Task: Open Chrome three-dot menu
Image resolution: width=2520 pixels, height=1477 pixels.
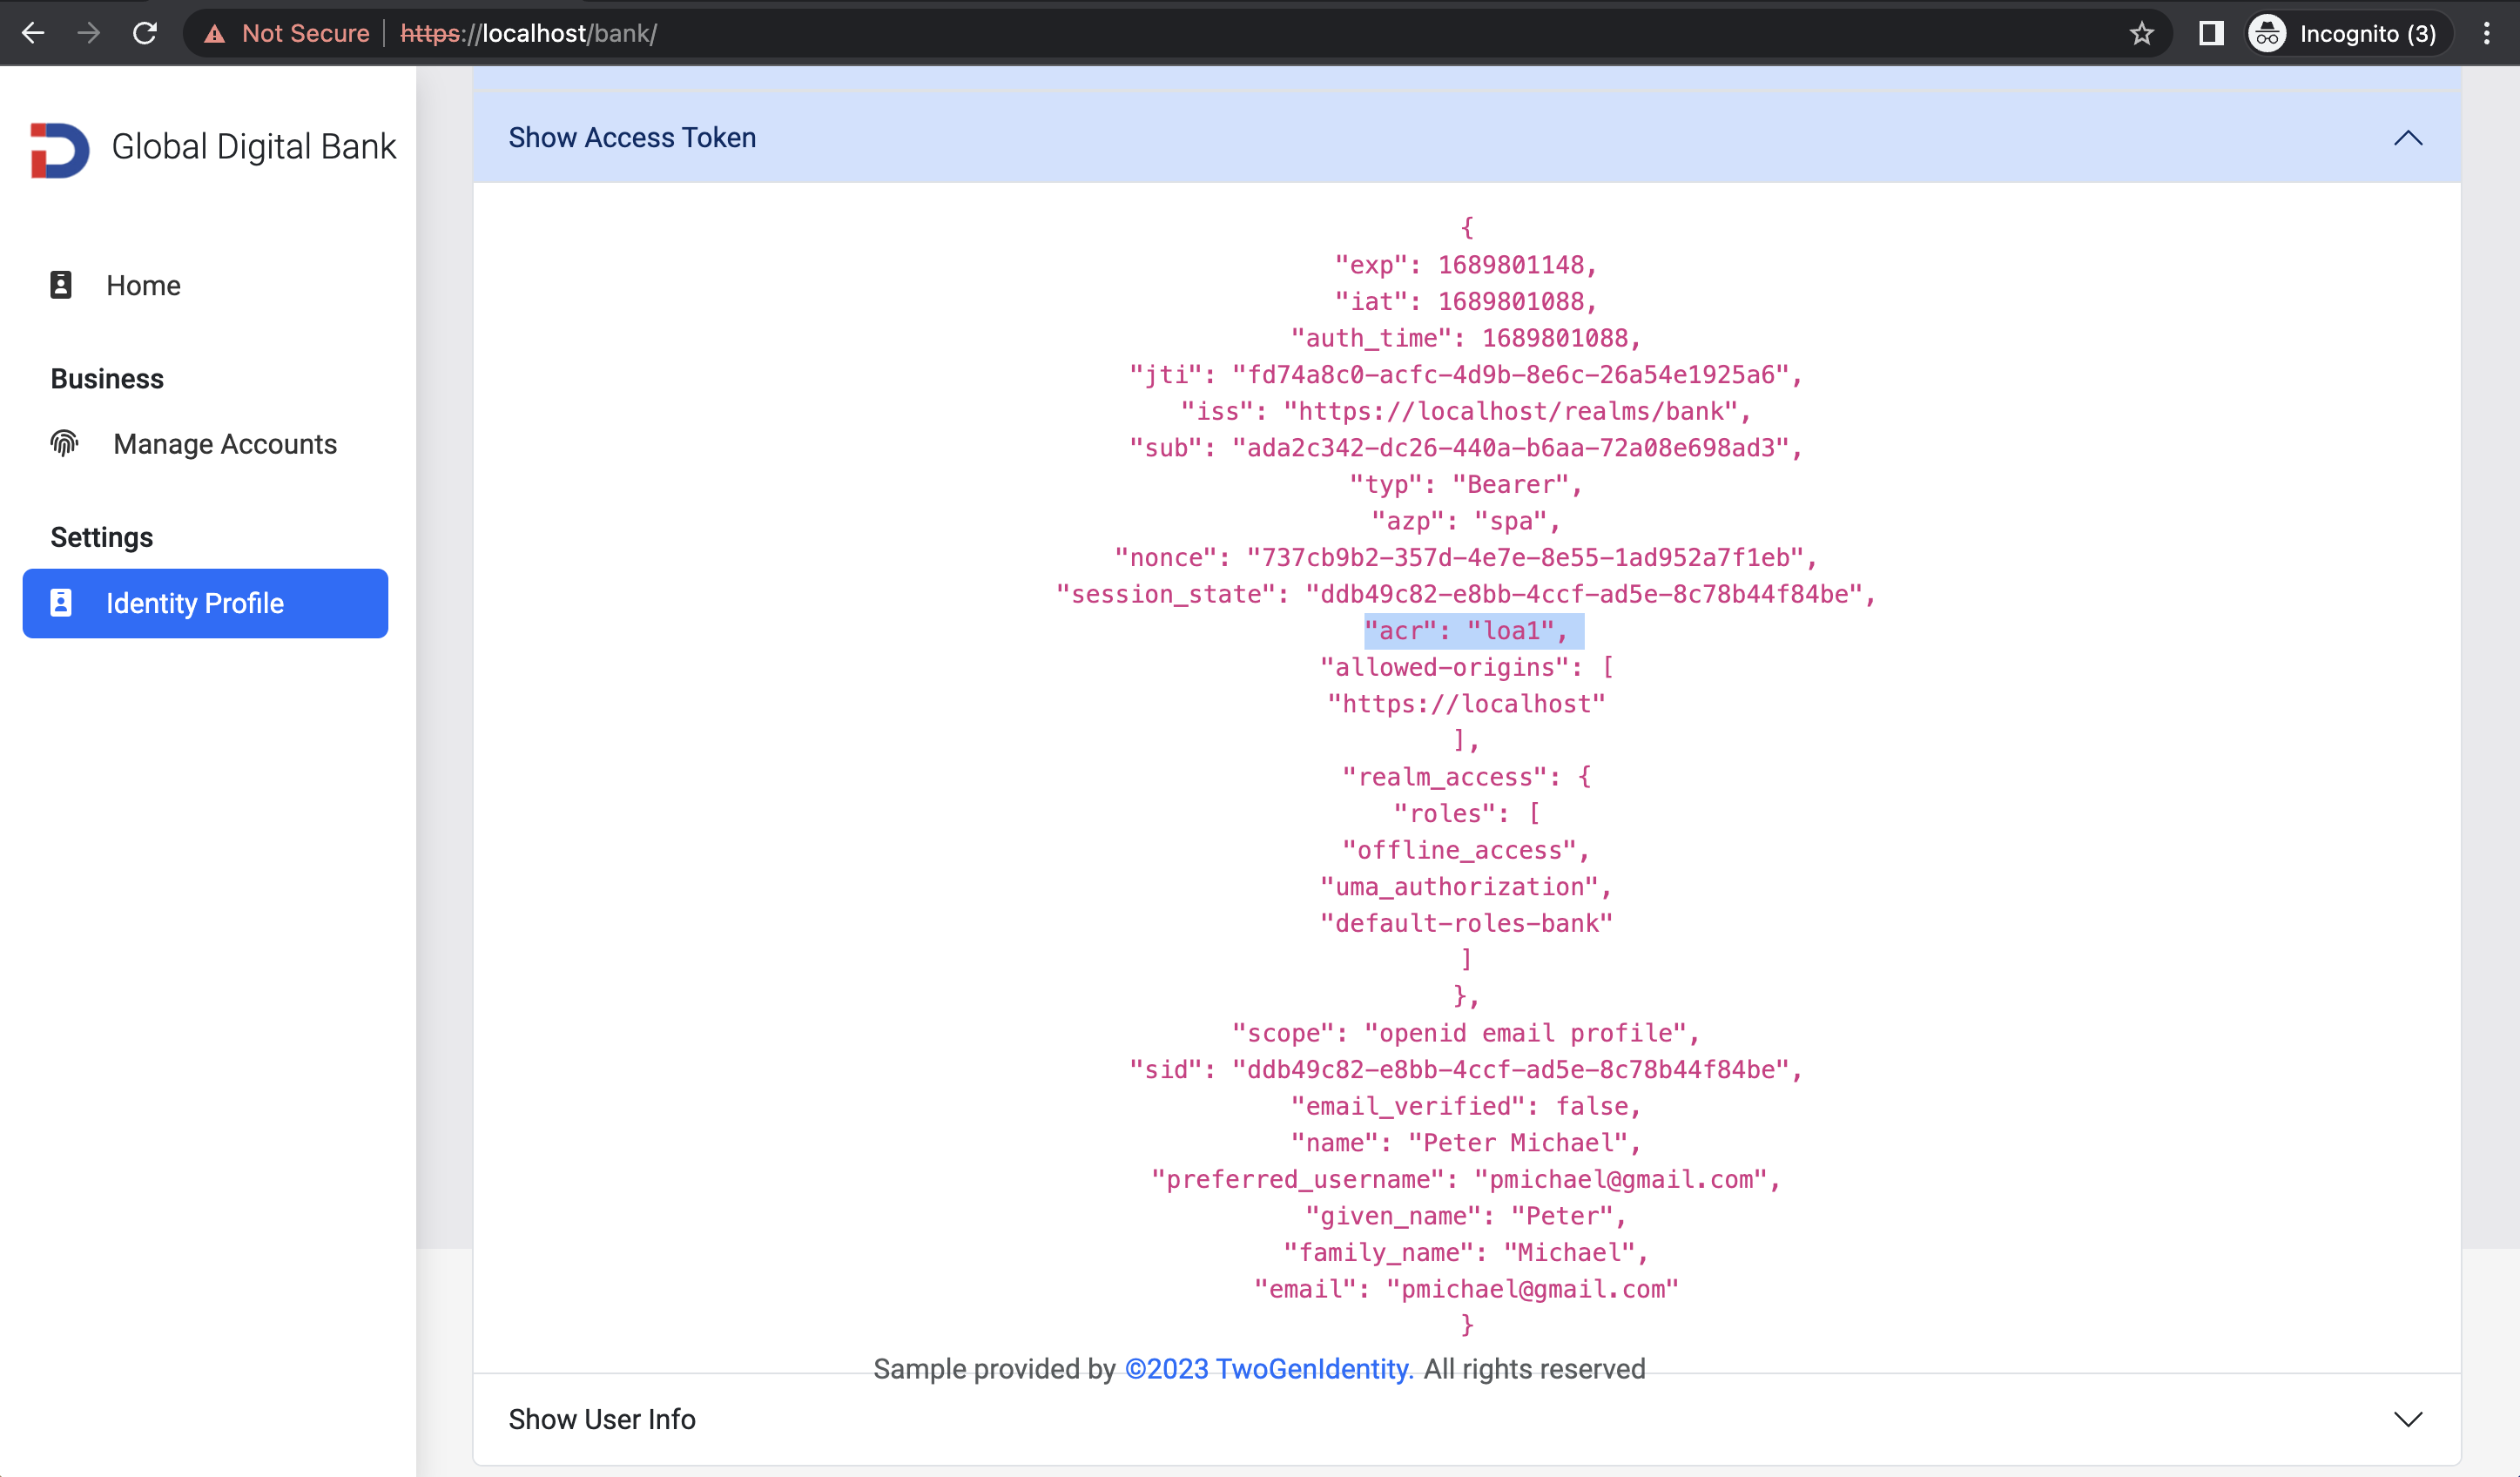Action: pos(2486,34)
